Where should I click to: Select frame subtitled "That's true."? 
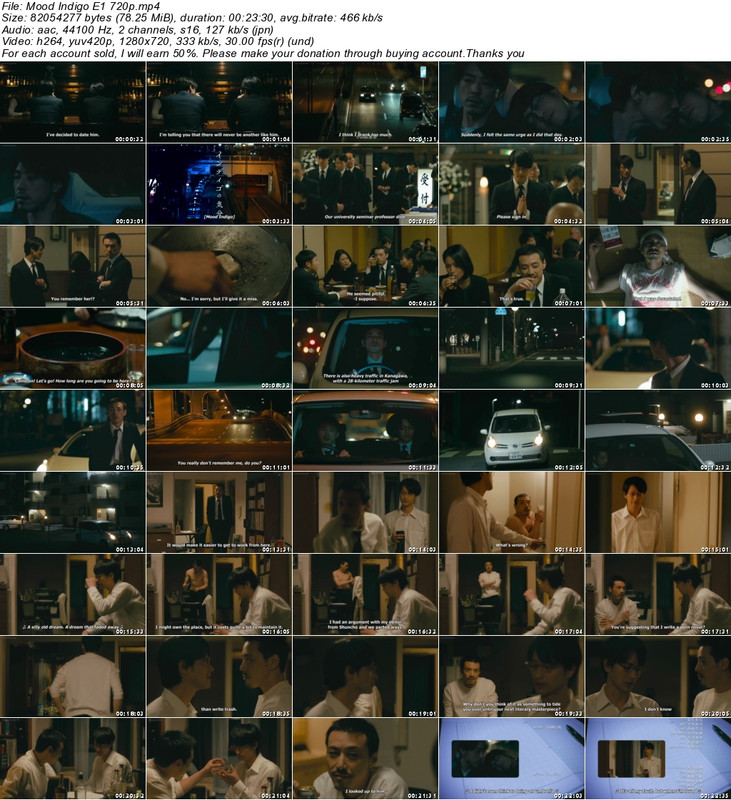point(511,266)
